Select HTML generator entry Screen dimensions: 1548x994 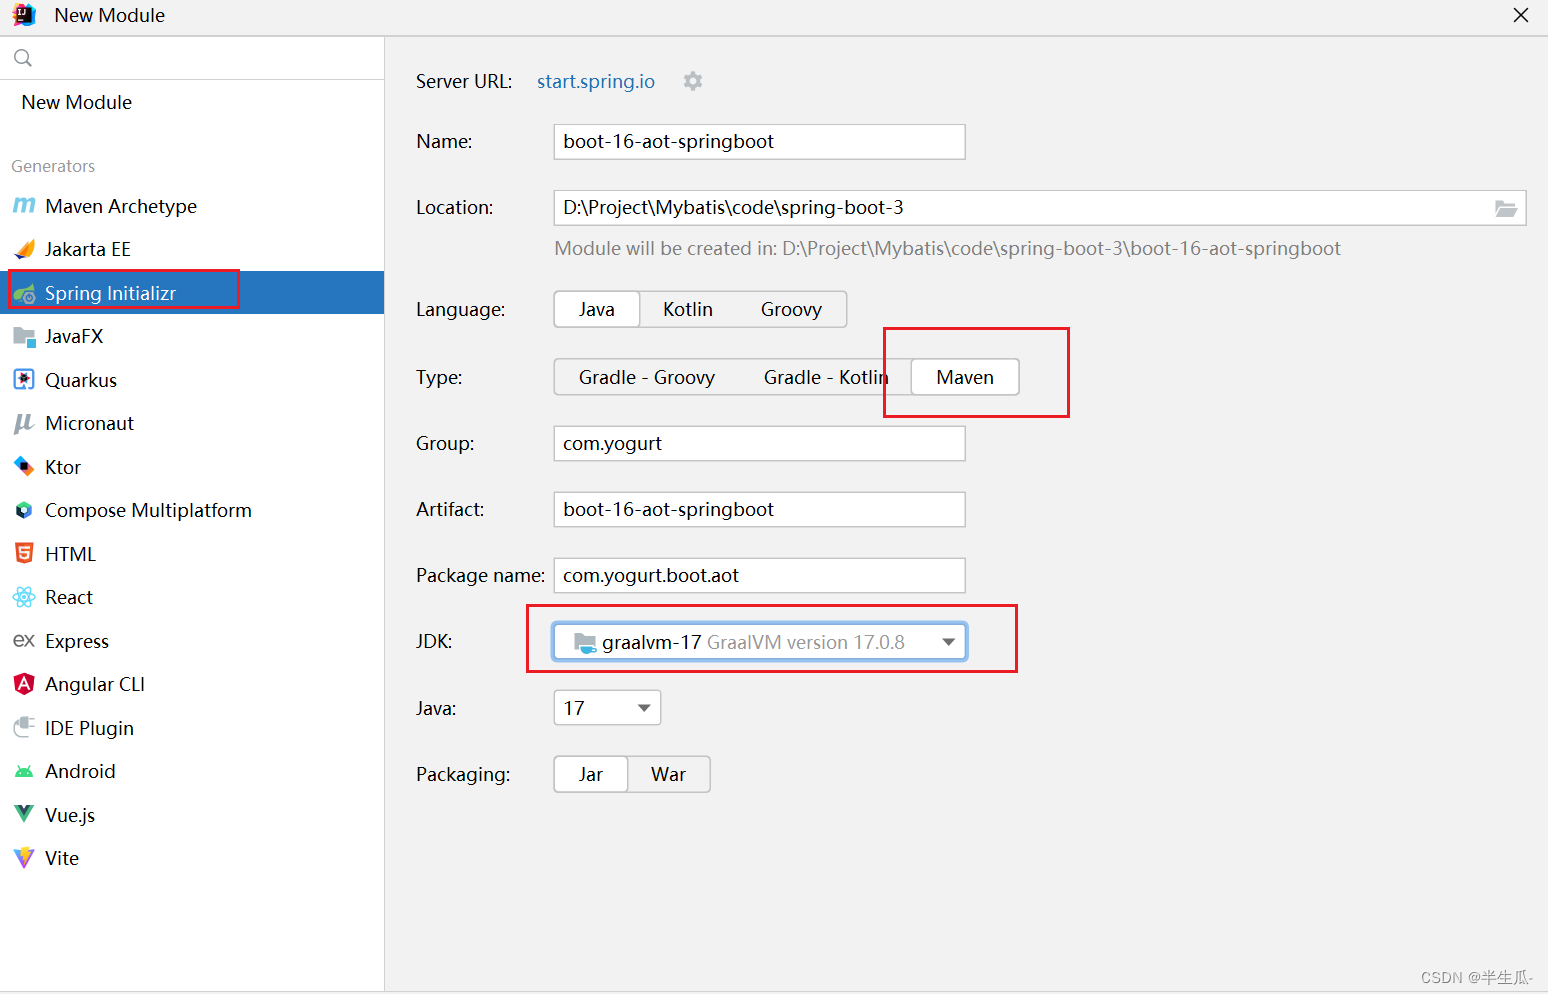coord(192,554)
